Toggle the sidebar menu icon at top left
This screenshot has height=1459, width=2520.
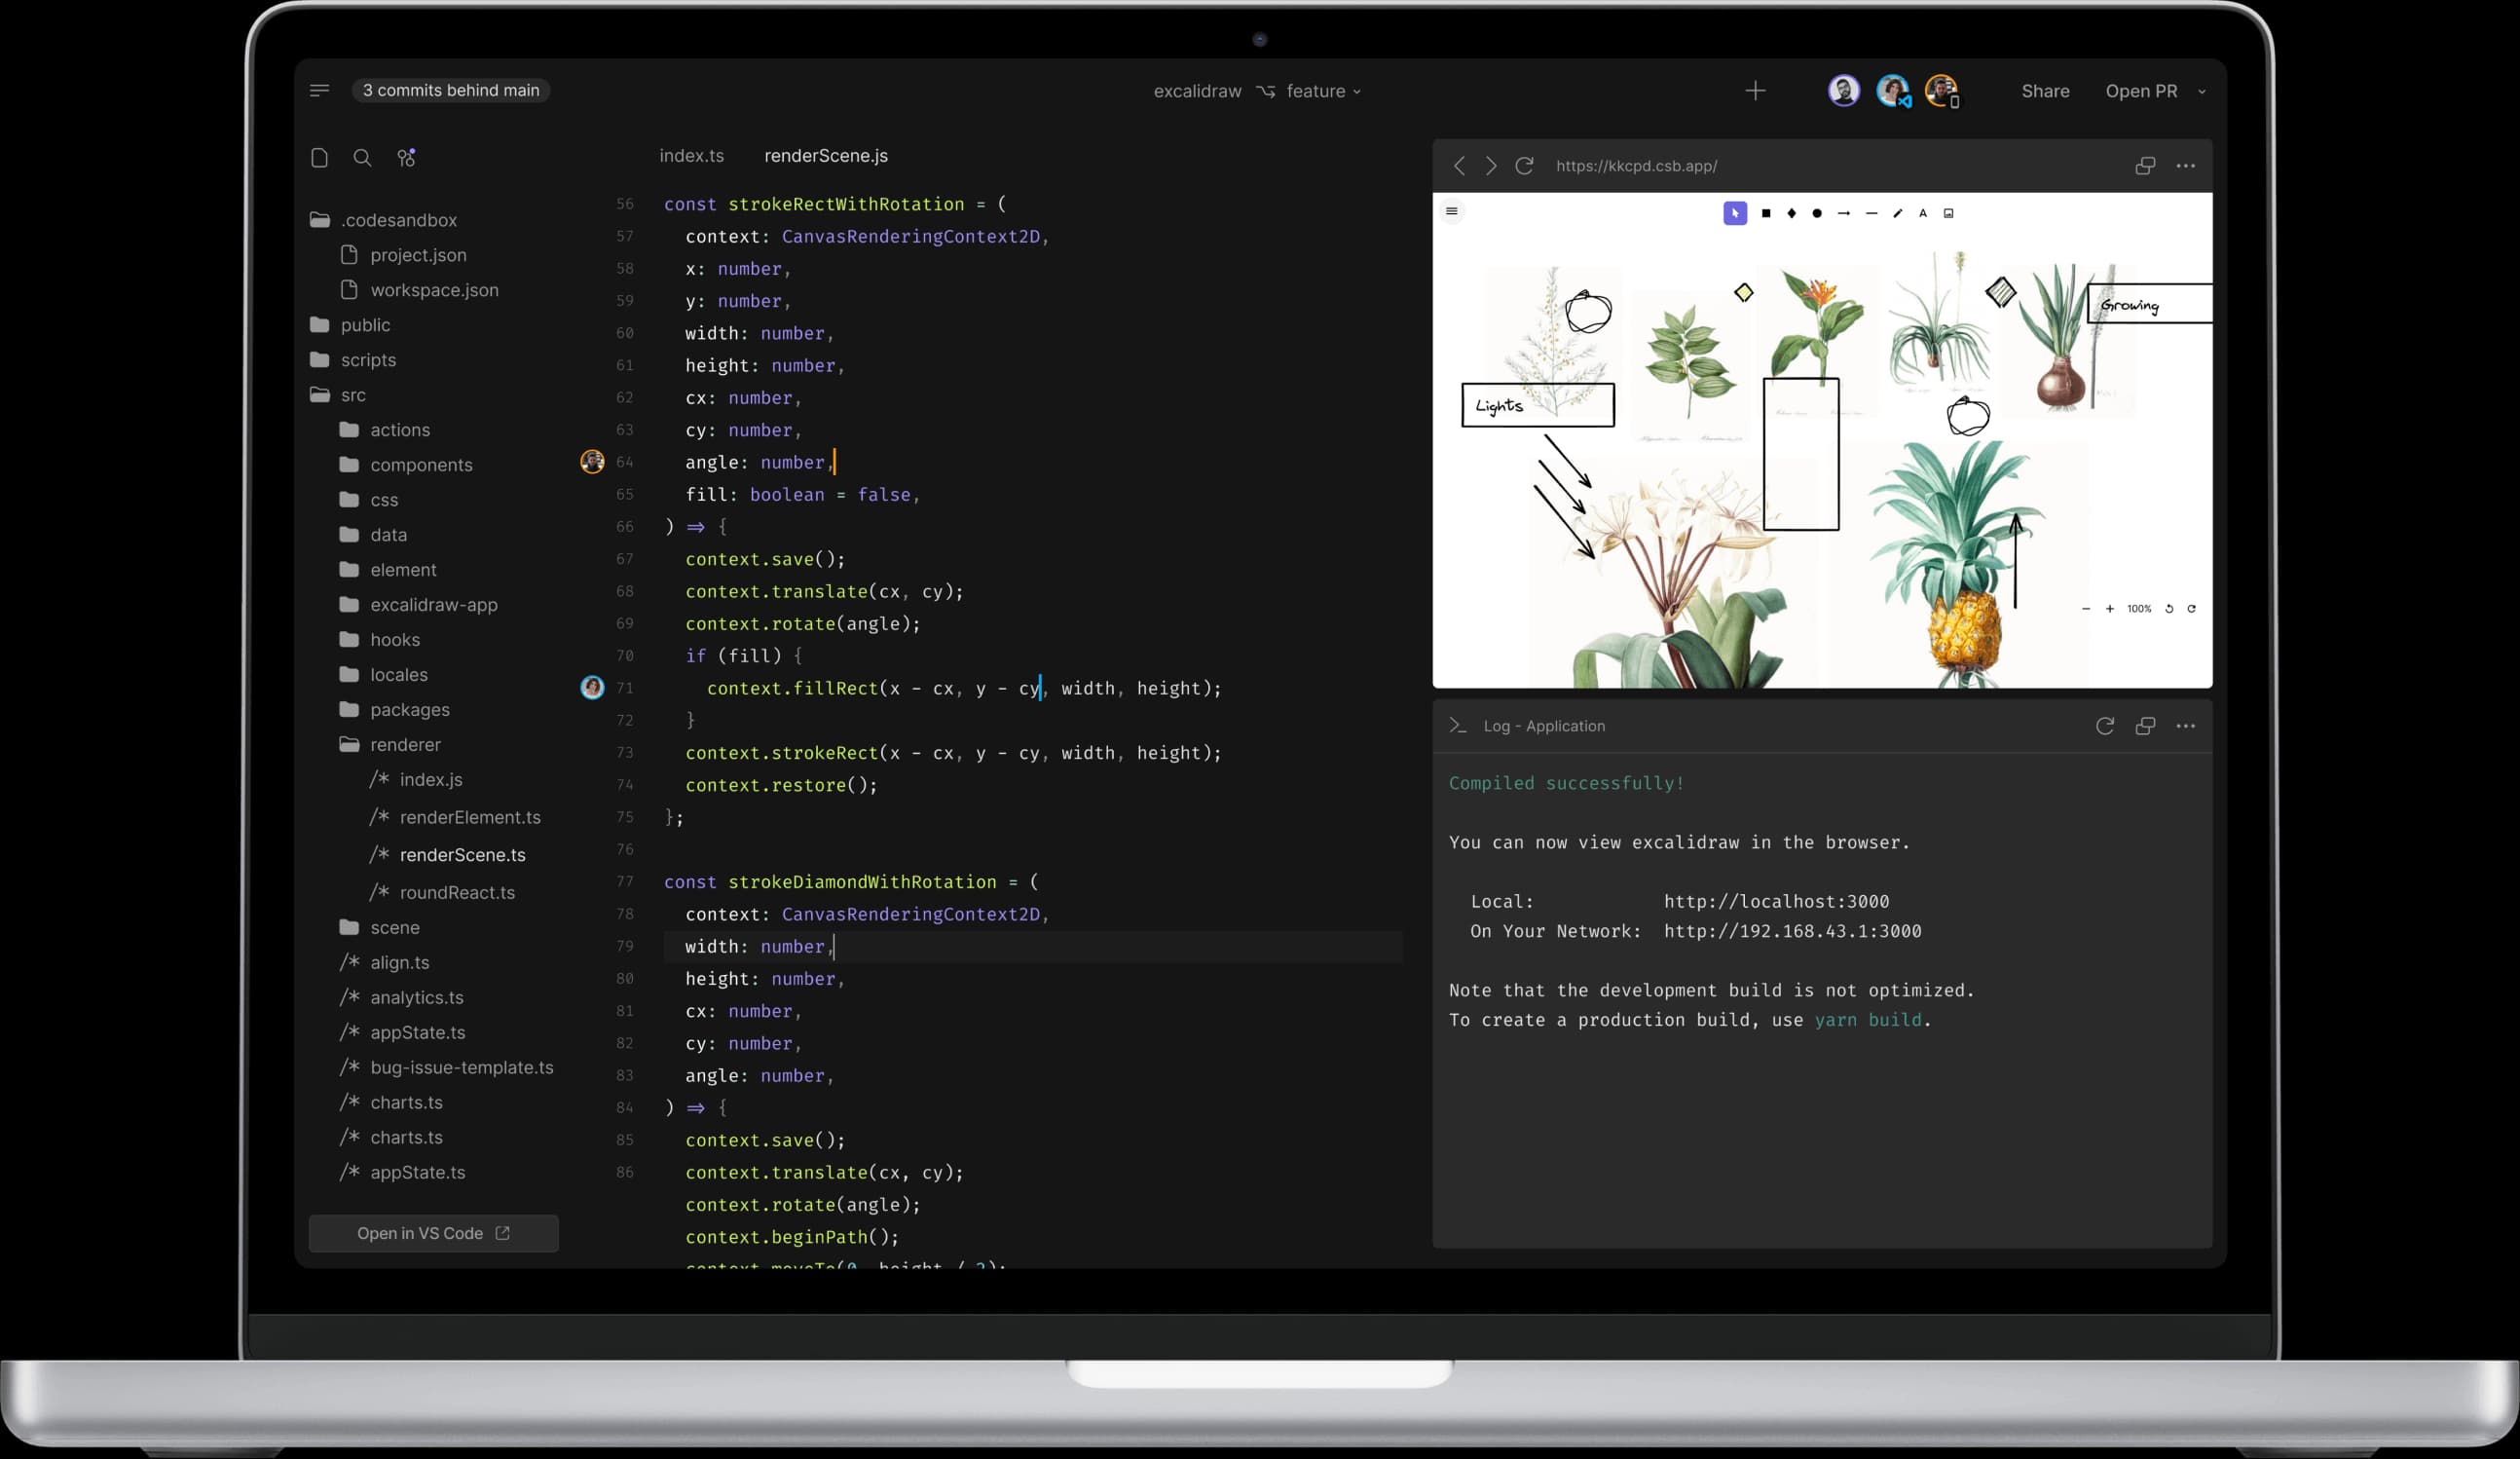(x=319, y=90)
